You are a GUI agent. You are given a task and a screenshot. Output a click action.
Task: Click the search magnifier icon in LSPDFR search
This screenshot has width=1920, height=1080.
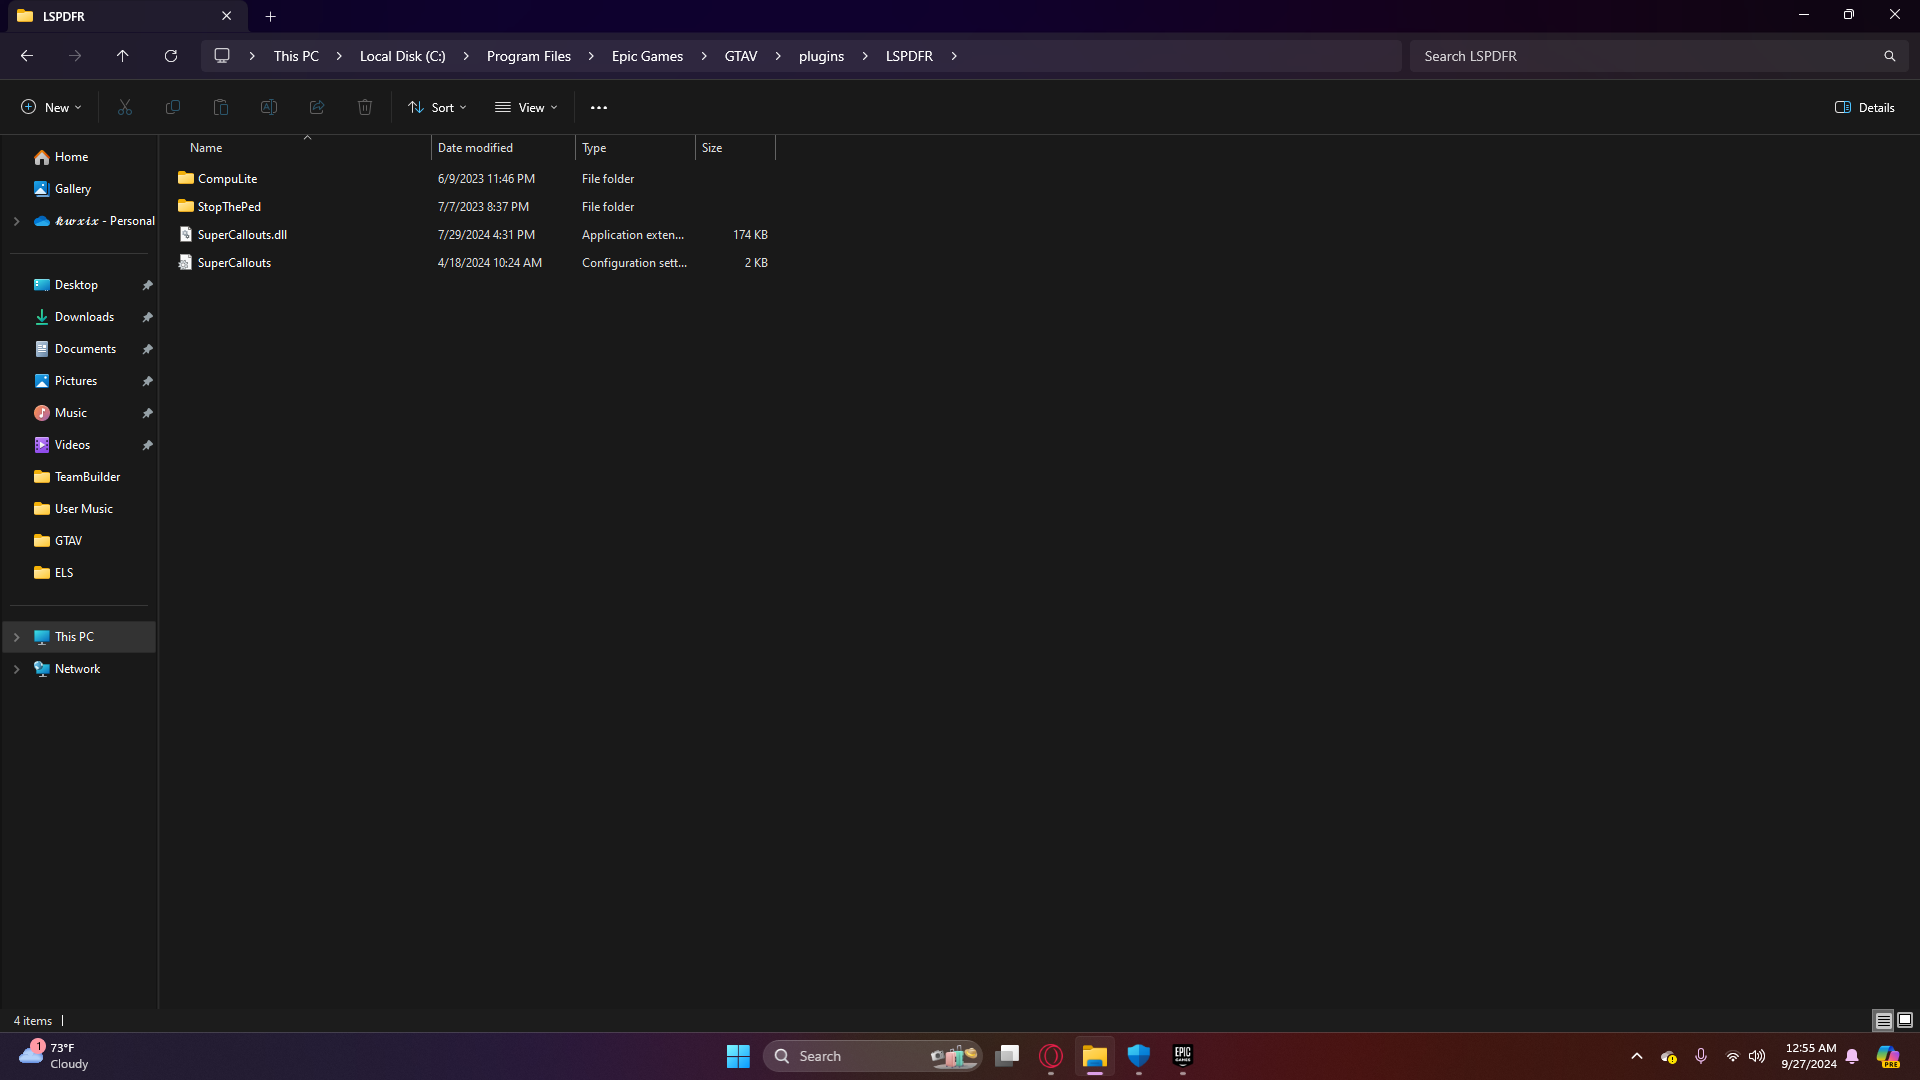pos(1889,56)
